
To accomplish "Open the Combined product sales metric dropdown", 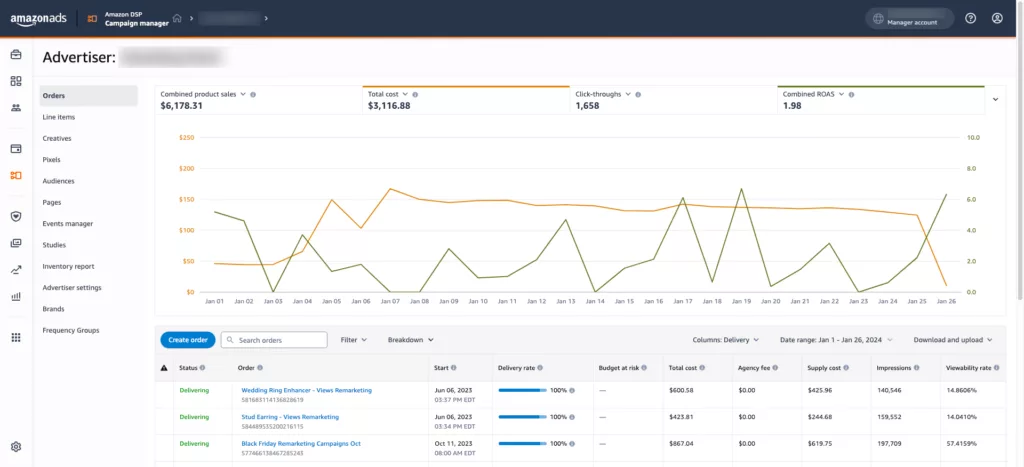I will [243, 94].
